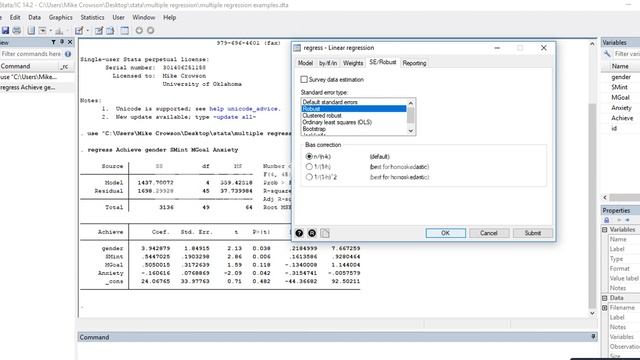
Task: Click the pin icon on the Command panel
Action: (593, 337)
